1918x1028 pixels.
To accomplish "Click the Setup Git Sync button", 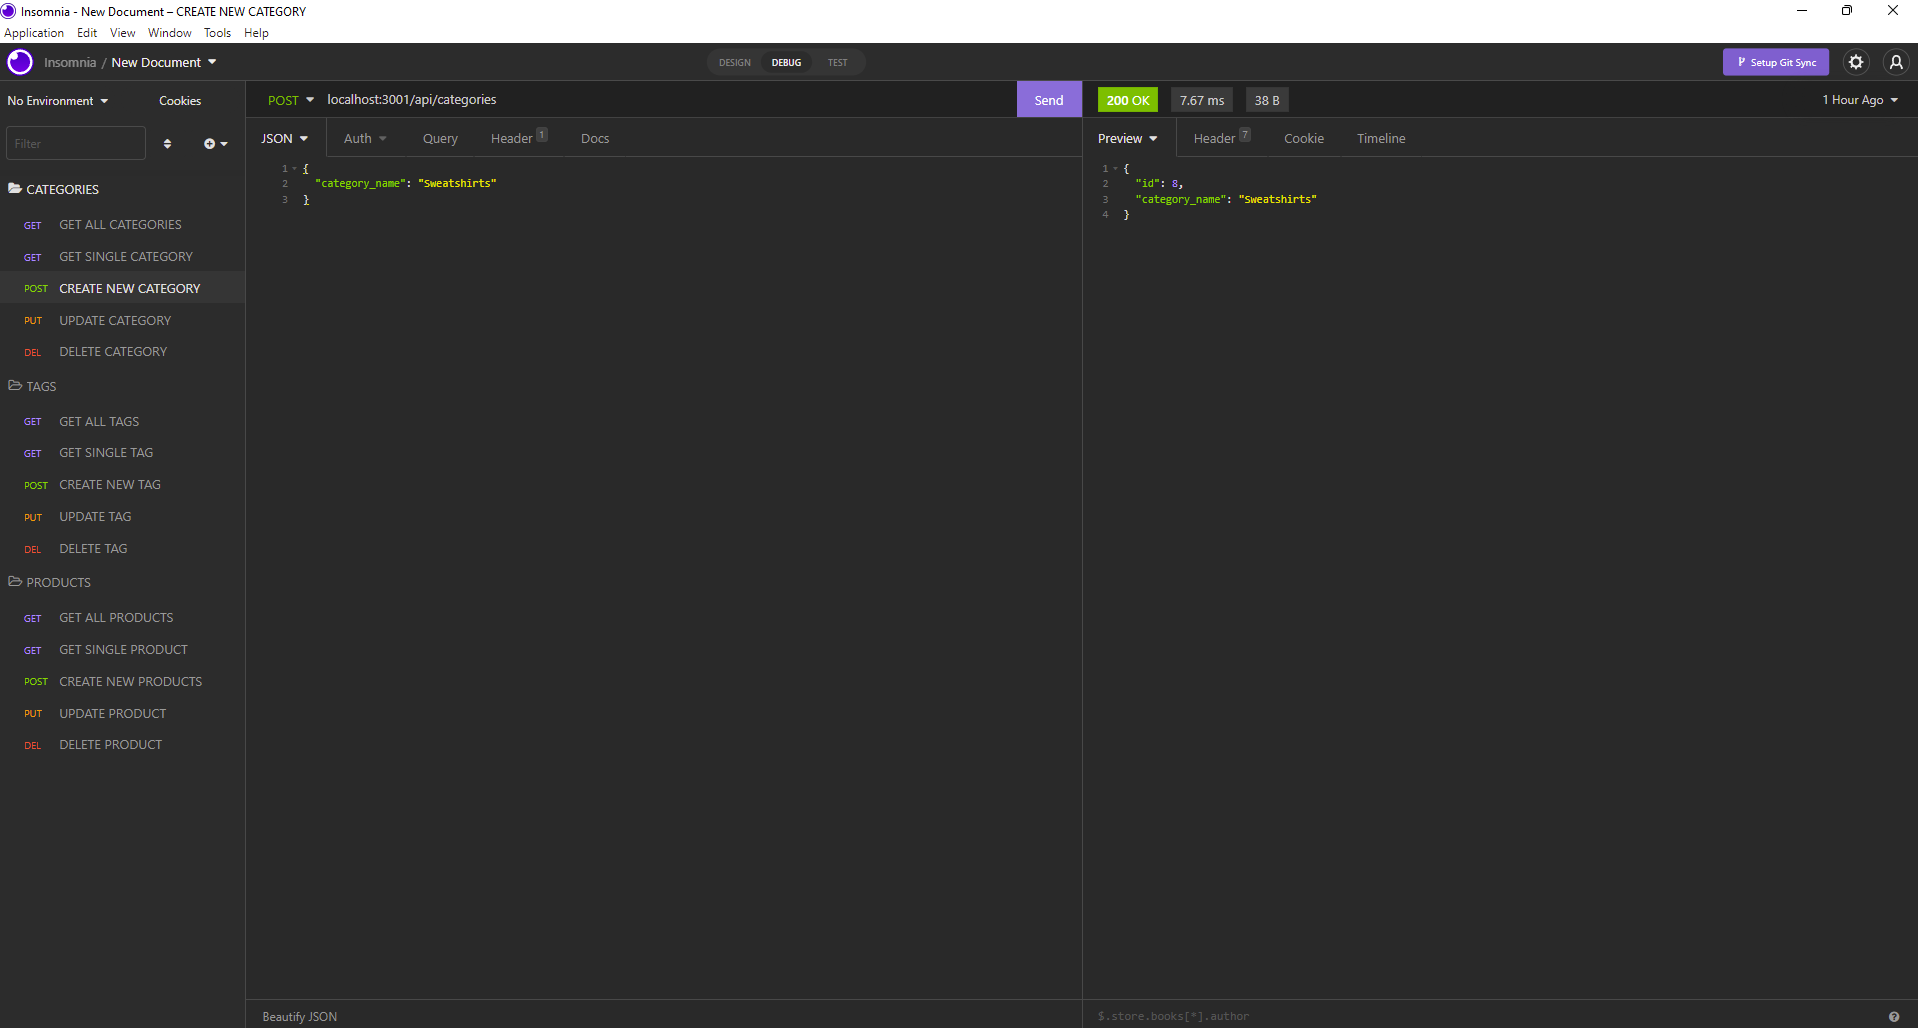I will click(1776, 61).
